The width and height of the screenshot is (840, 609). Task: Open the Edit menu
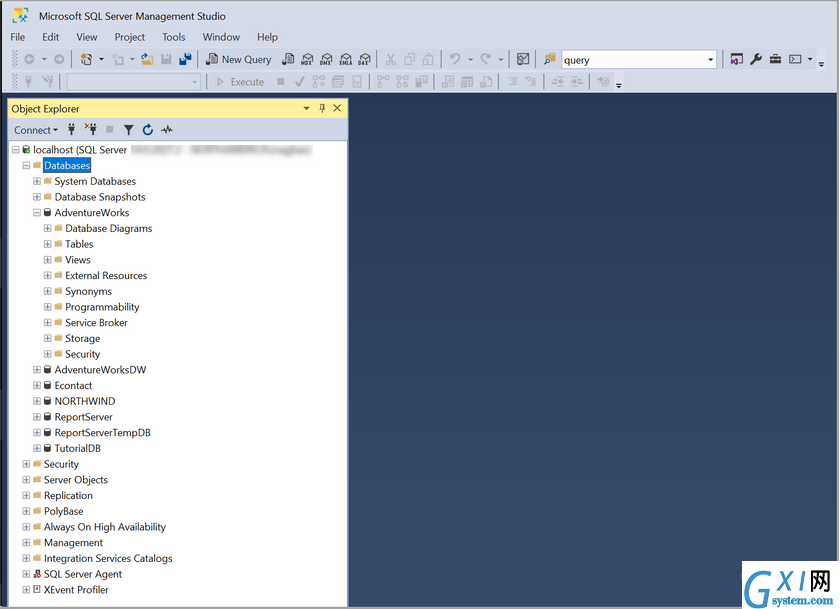(x=50, y=37)
